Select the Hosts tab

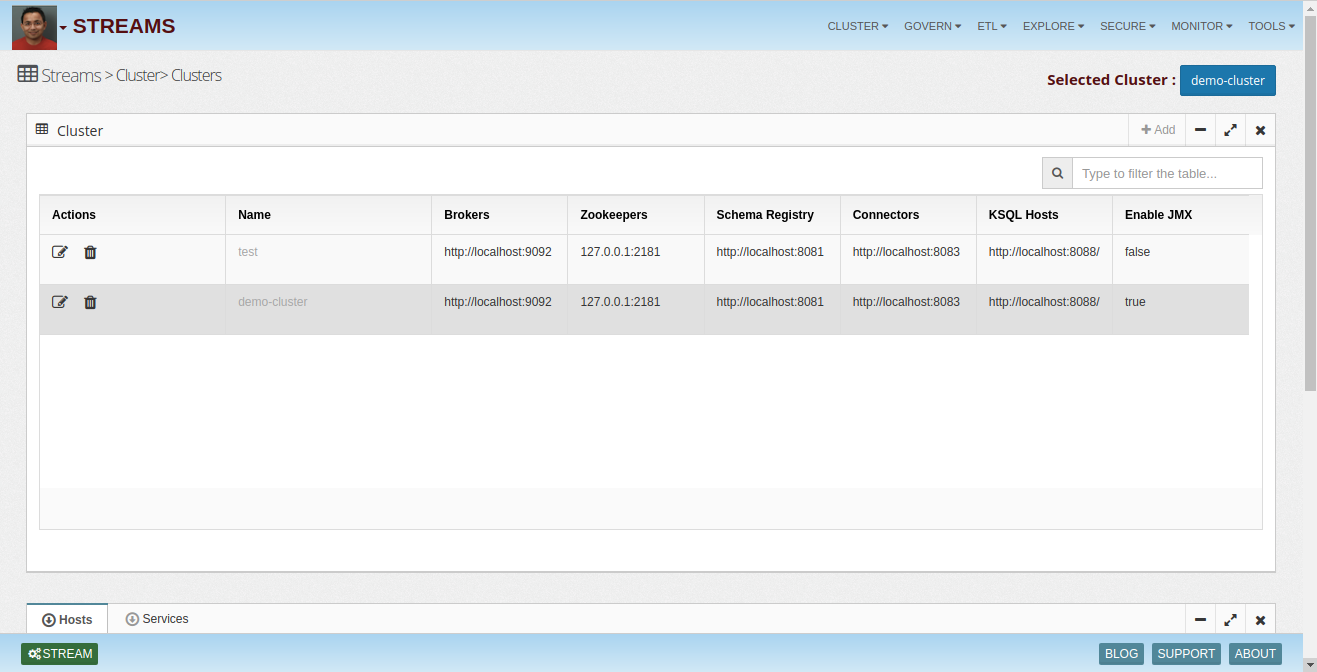point(67,620)
